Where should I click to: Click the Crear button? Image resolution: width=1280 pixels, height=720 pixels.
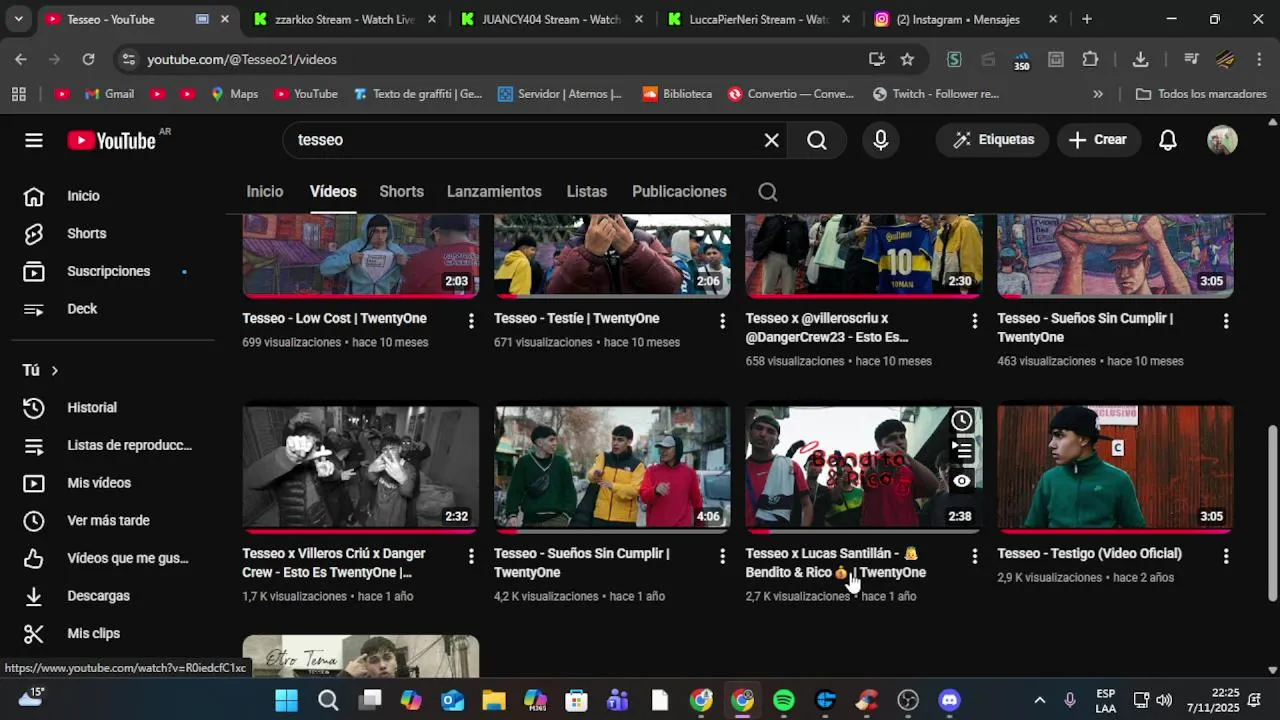click(x=1098, y=140)
